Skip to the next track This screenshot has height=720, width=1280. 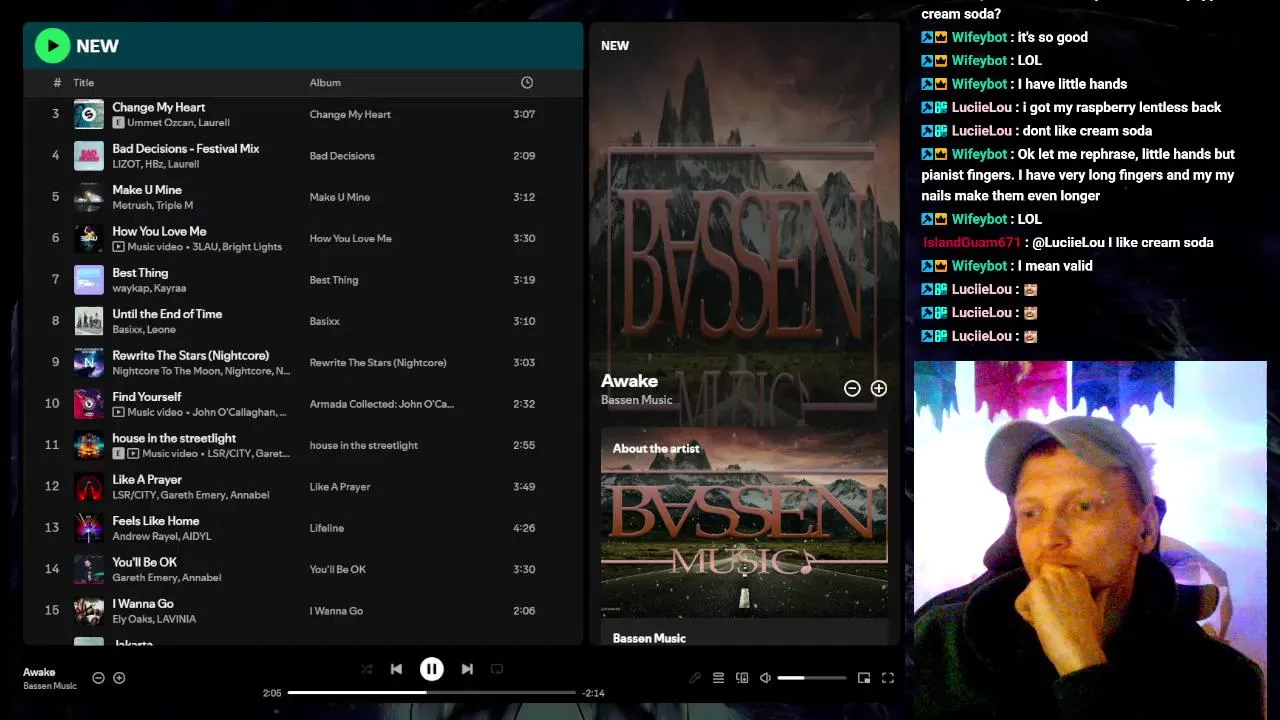point(467,669)
